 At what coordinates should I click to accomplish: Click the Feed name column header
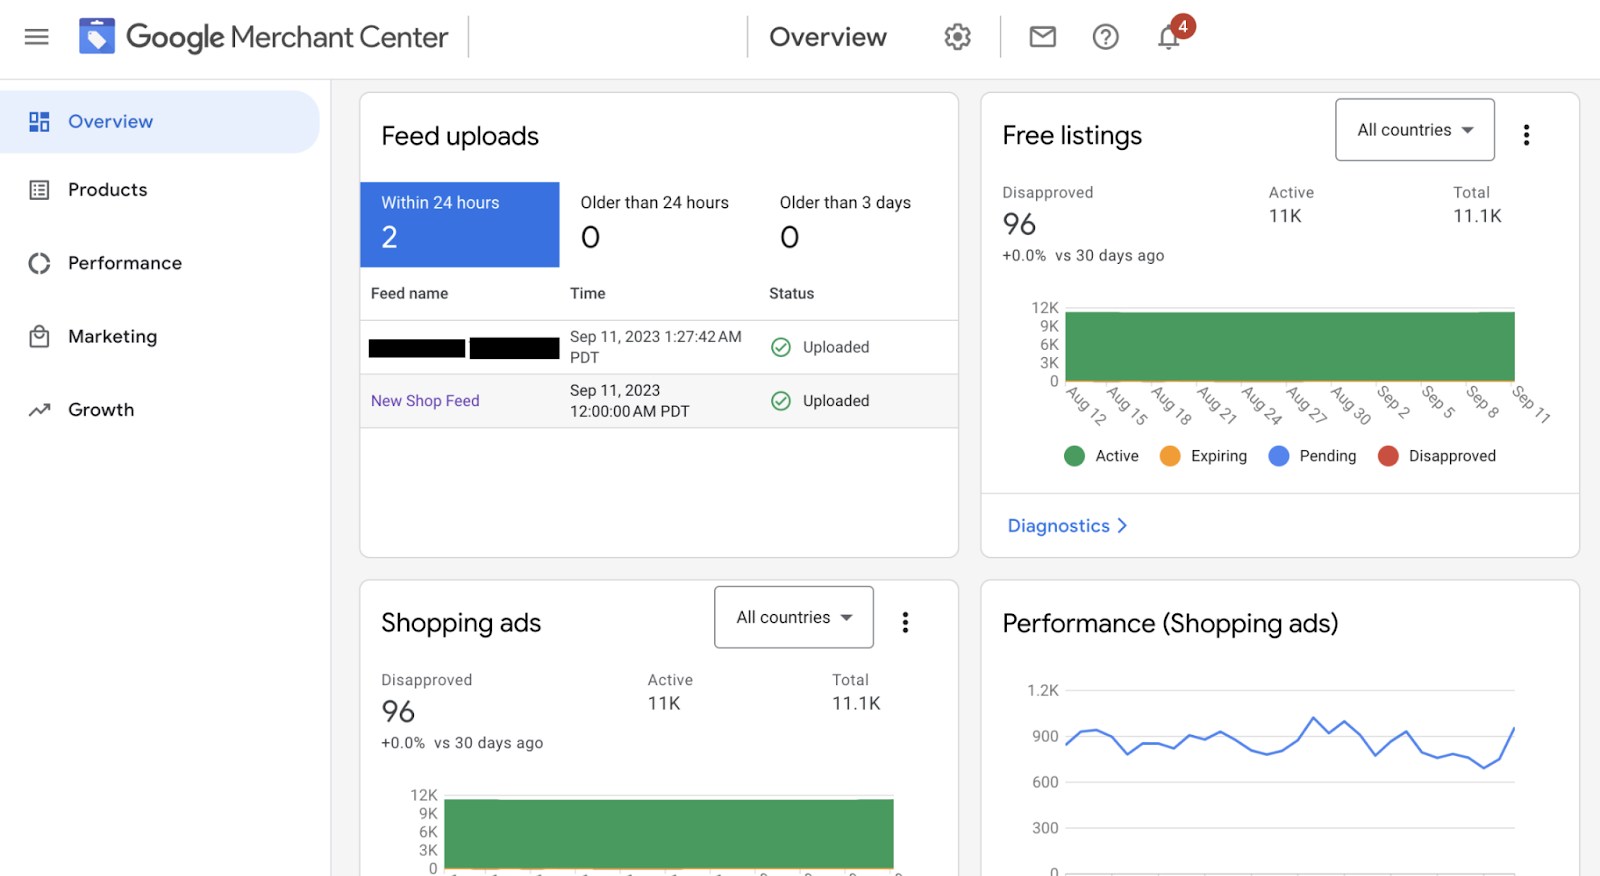tap(409, 293)
